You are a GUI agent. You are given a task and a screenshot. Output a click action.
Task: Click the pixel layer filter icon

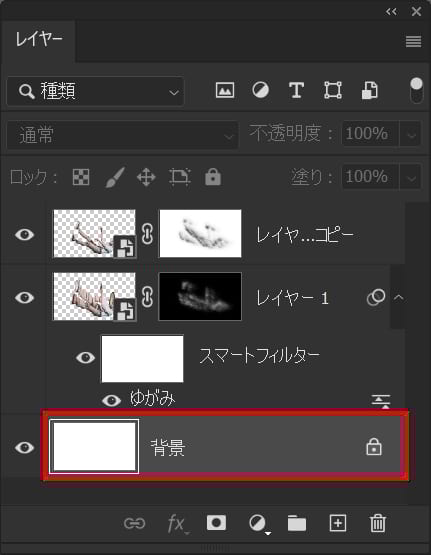225,91
